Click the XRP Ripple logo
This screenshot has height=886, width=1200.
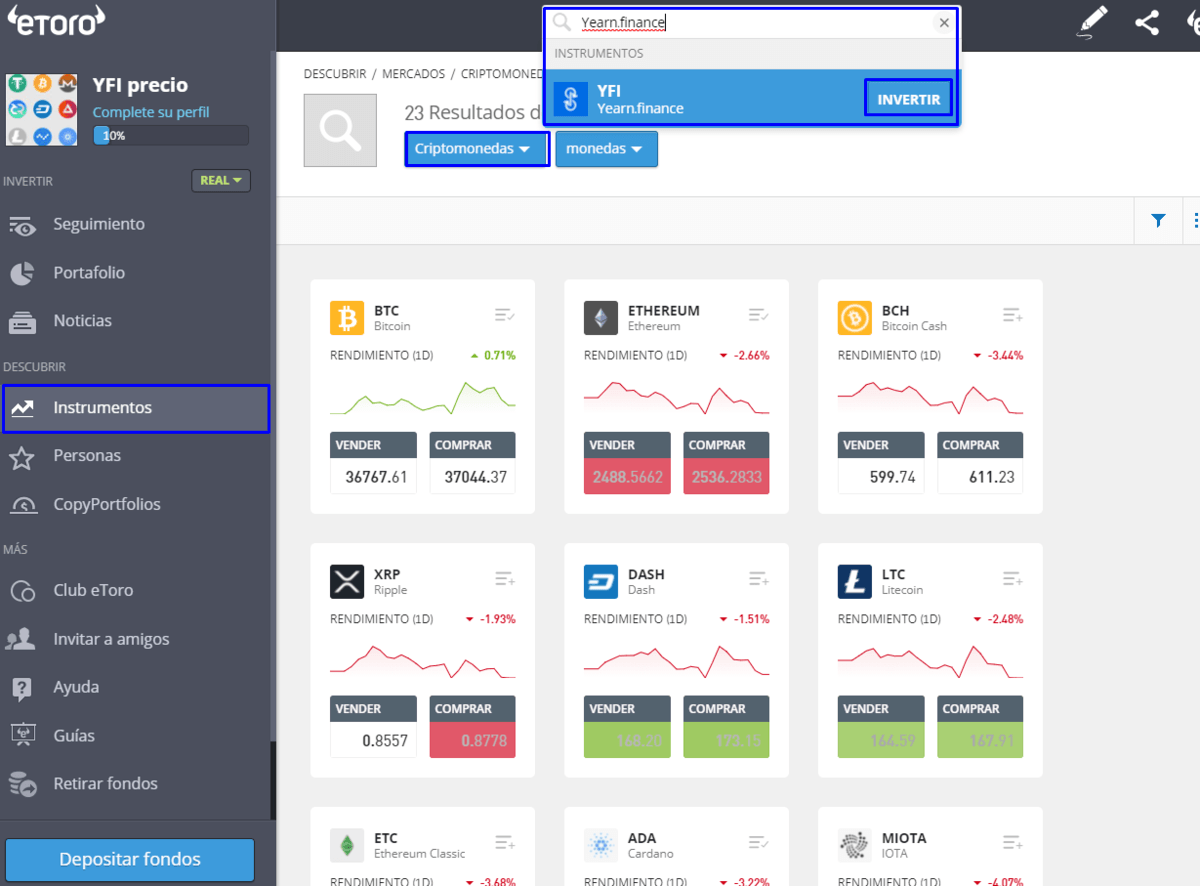(x=347, y=582)
